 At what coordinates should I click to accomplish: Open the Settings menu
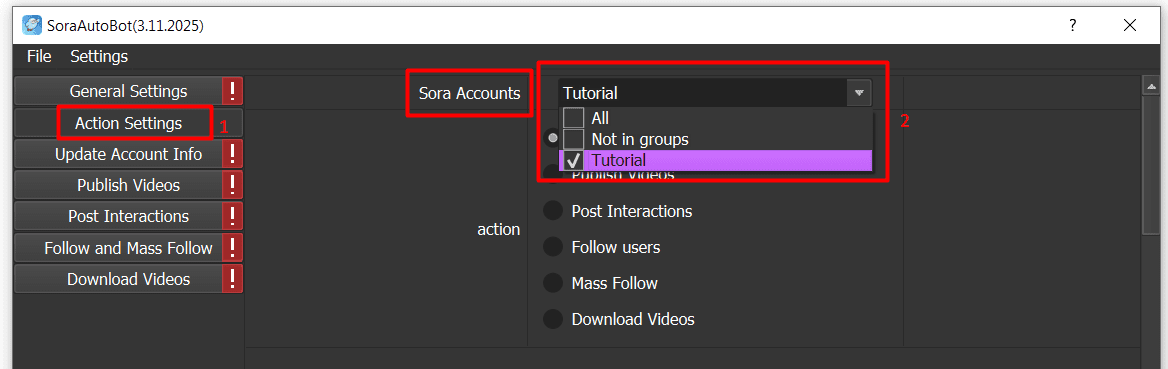pos(99,56)
